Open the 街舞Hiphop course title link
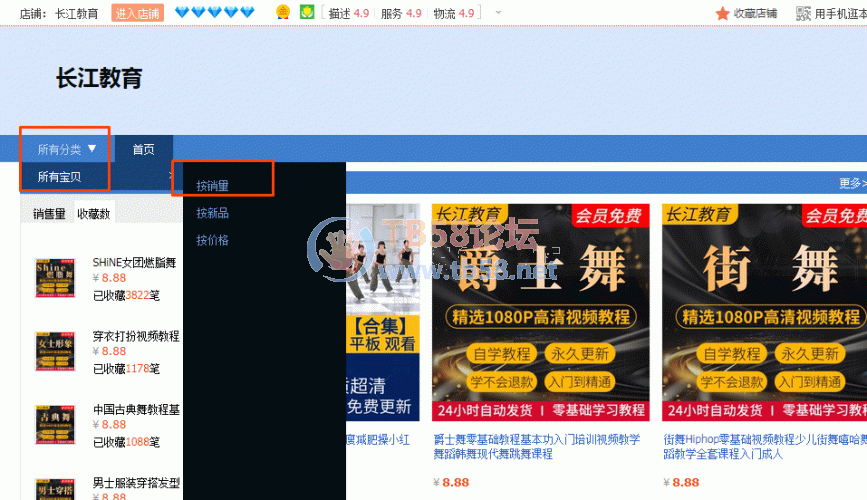This screenshot has width=867, height=500. [758, 445]
